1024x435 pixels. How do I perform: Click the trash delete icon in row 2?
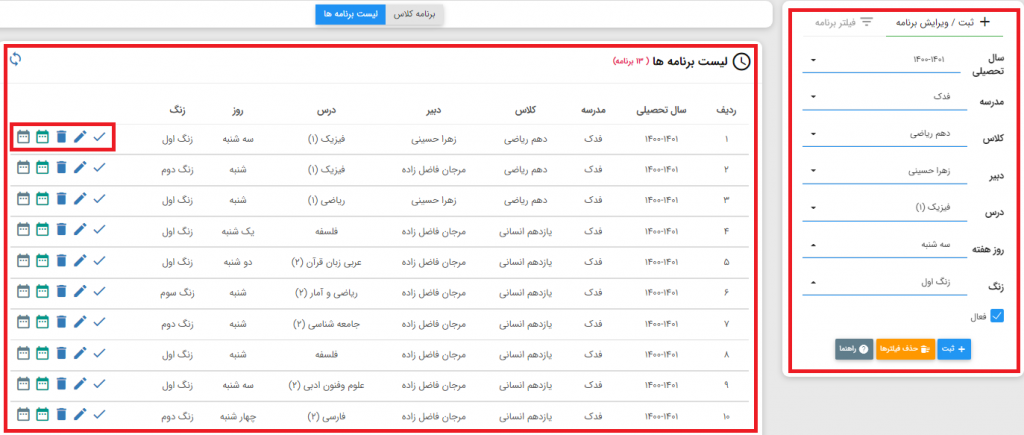pyautogui.click(x=61, y=167)
